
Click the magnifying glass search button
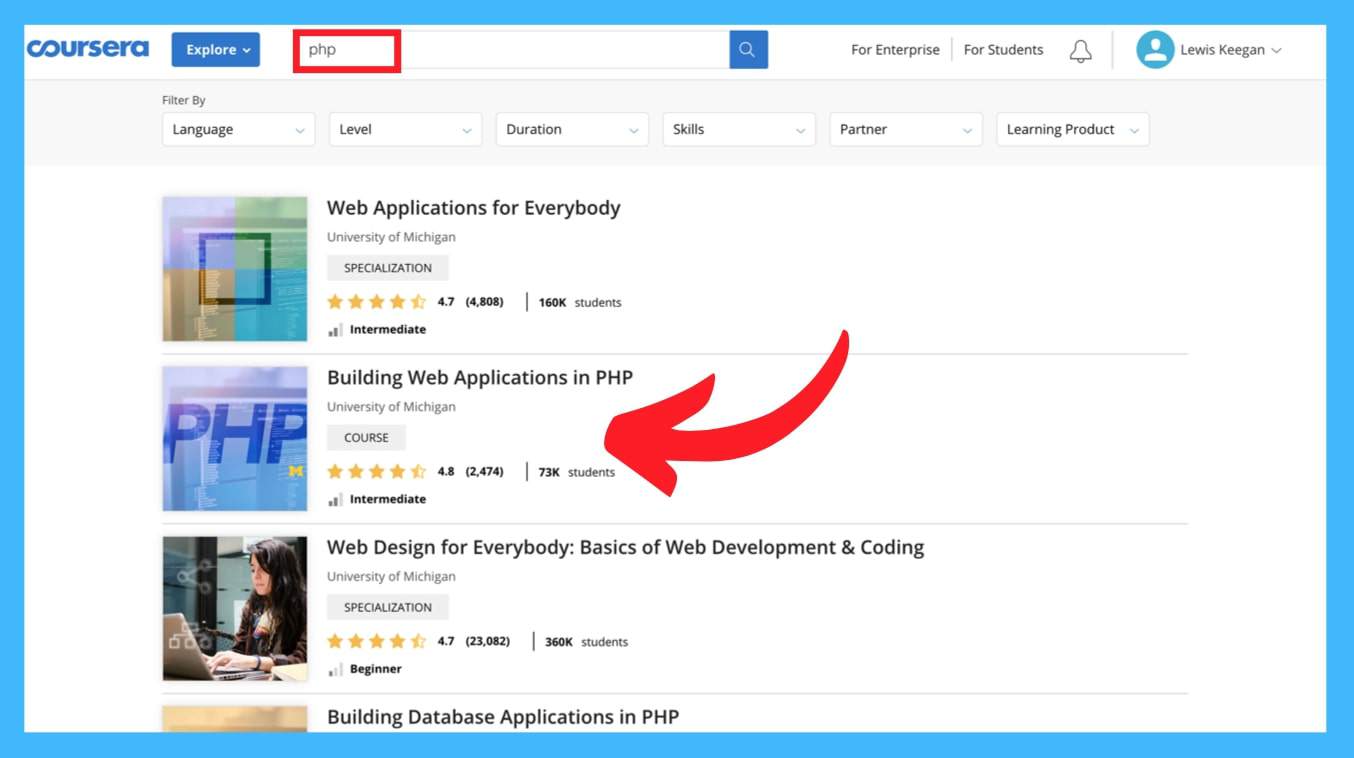pos(748,49)
